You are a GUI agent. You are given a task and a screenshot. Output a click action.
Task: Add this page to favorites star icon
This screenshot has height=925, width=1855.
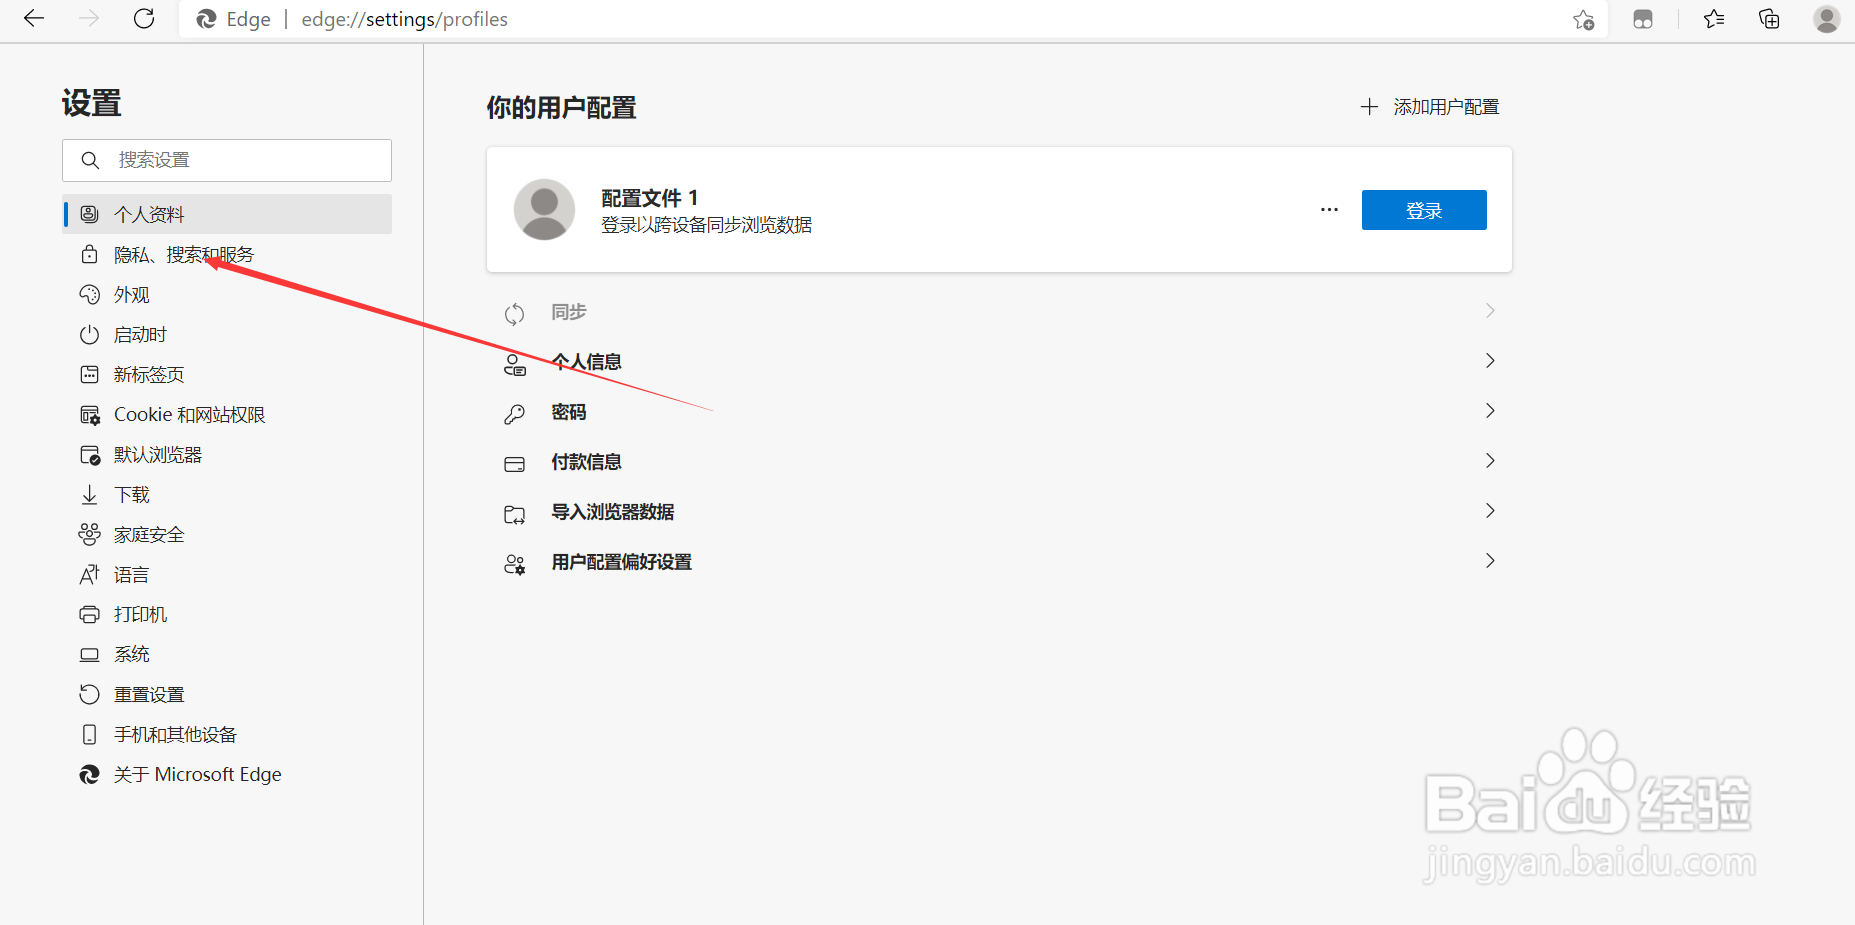click(1583, 20)
